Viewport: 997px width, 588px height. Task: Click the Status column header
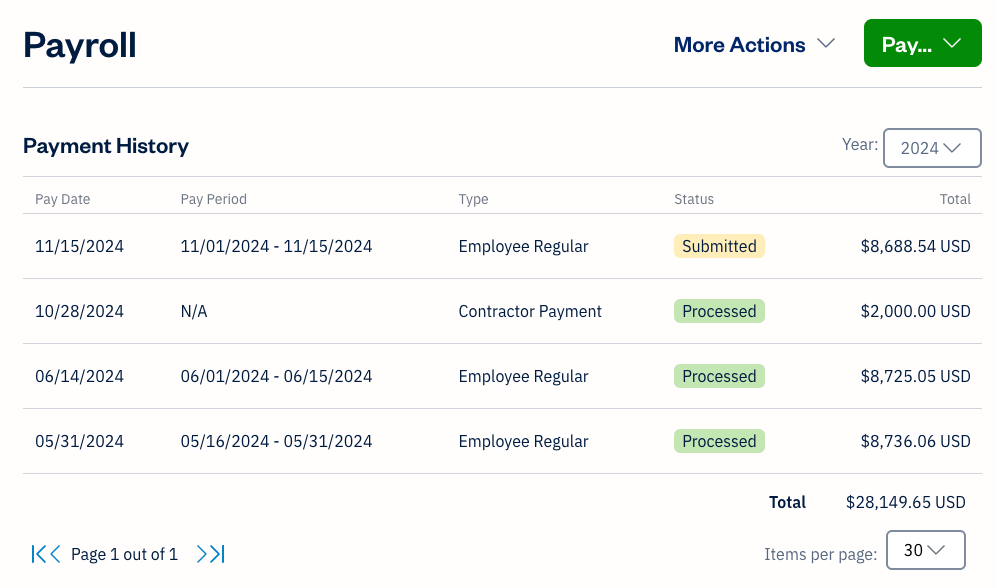[694, 199]
